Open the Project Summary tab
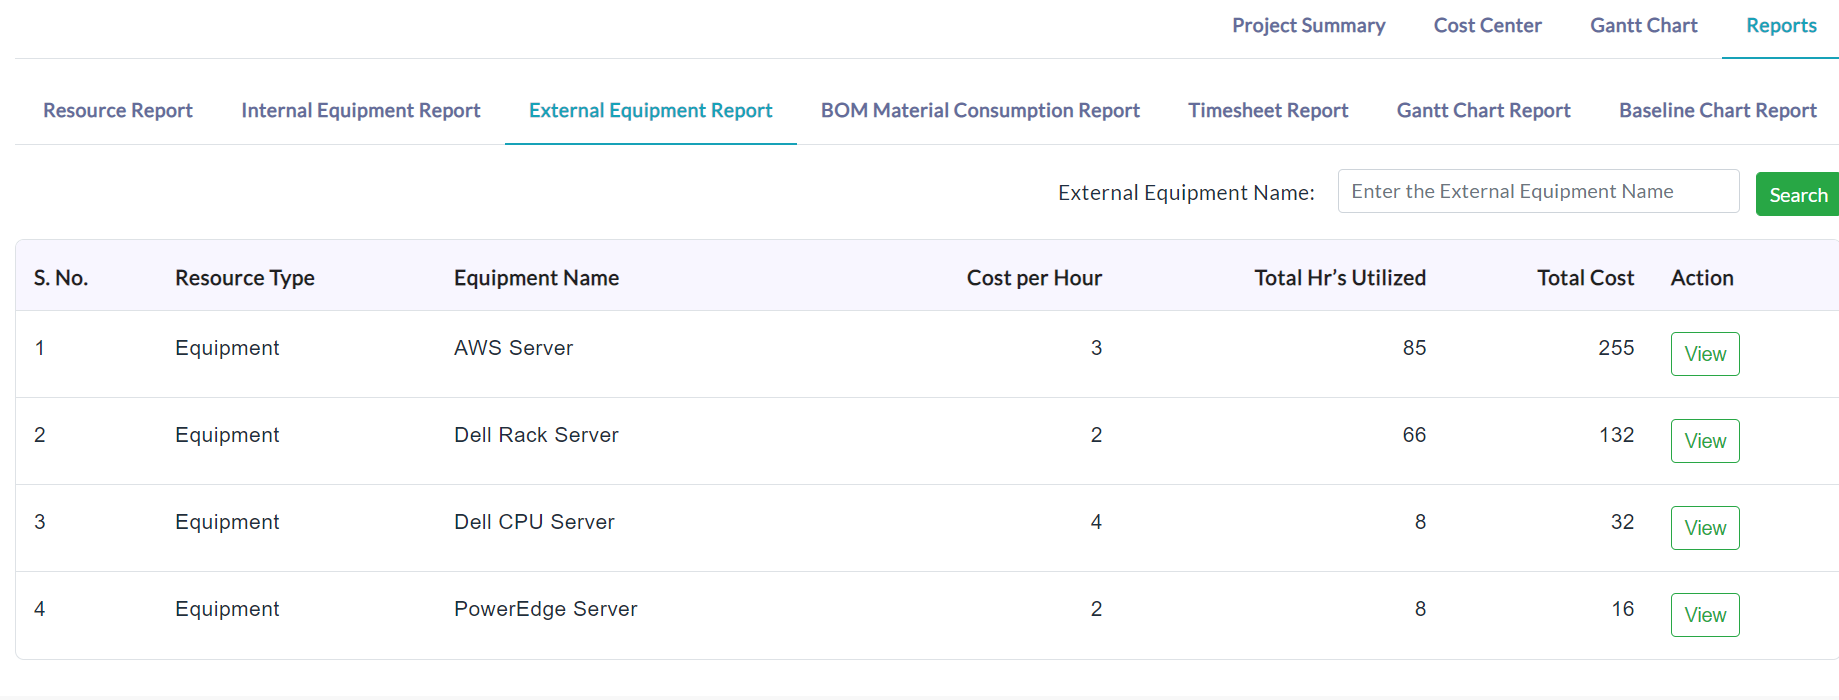1839x700 pixels. [1308, 26]
